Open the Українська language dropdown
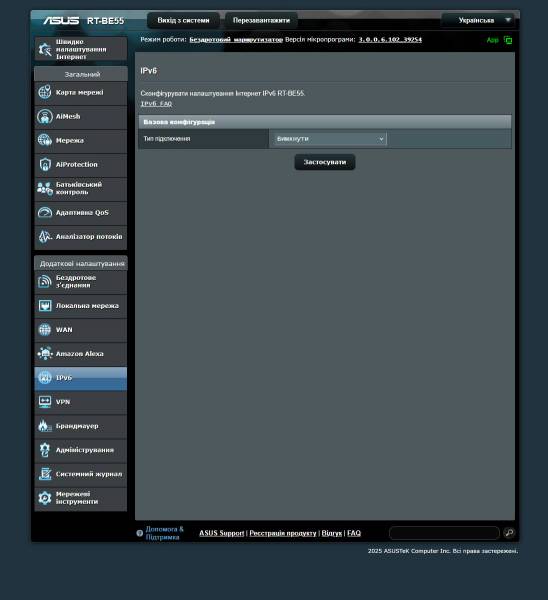Image resolution: width=548 pixels, height=600 pixels. click(x=478, y=20)
